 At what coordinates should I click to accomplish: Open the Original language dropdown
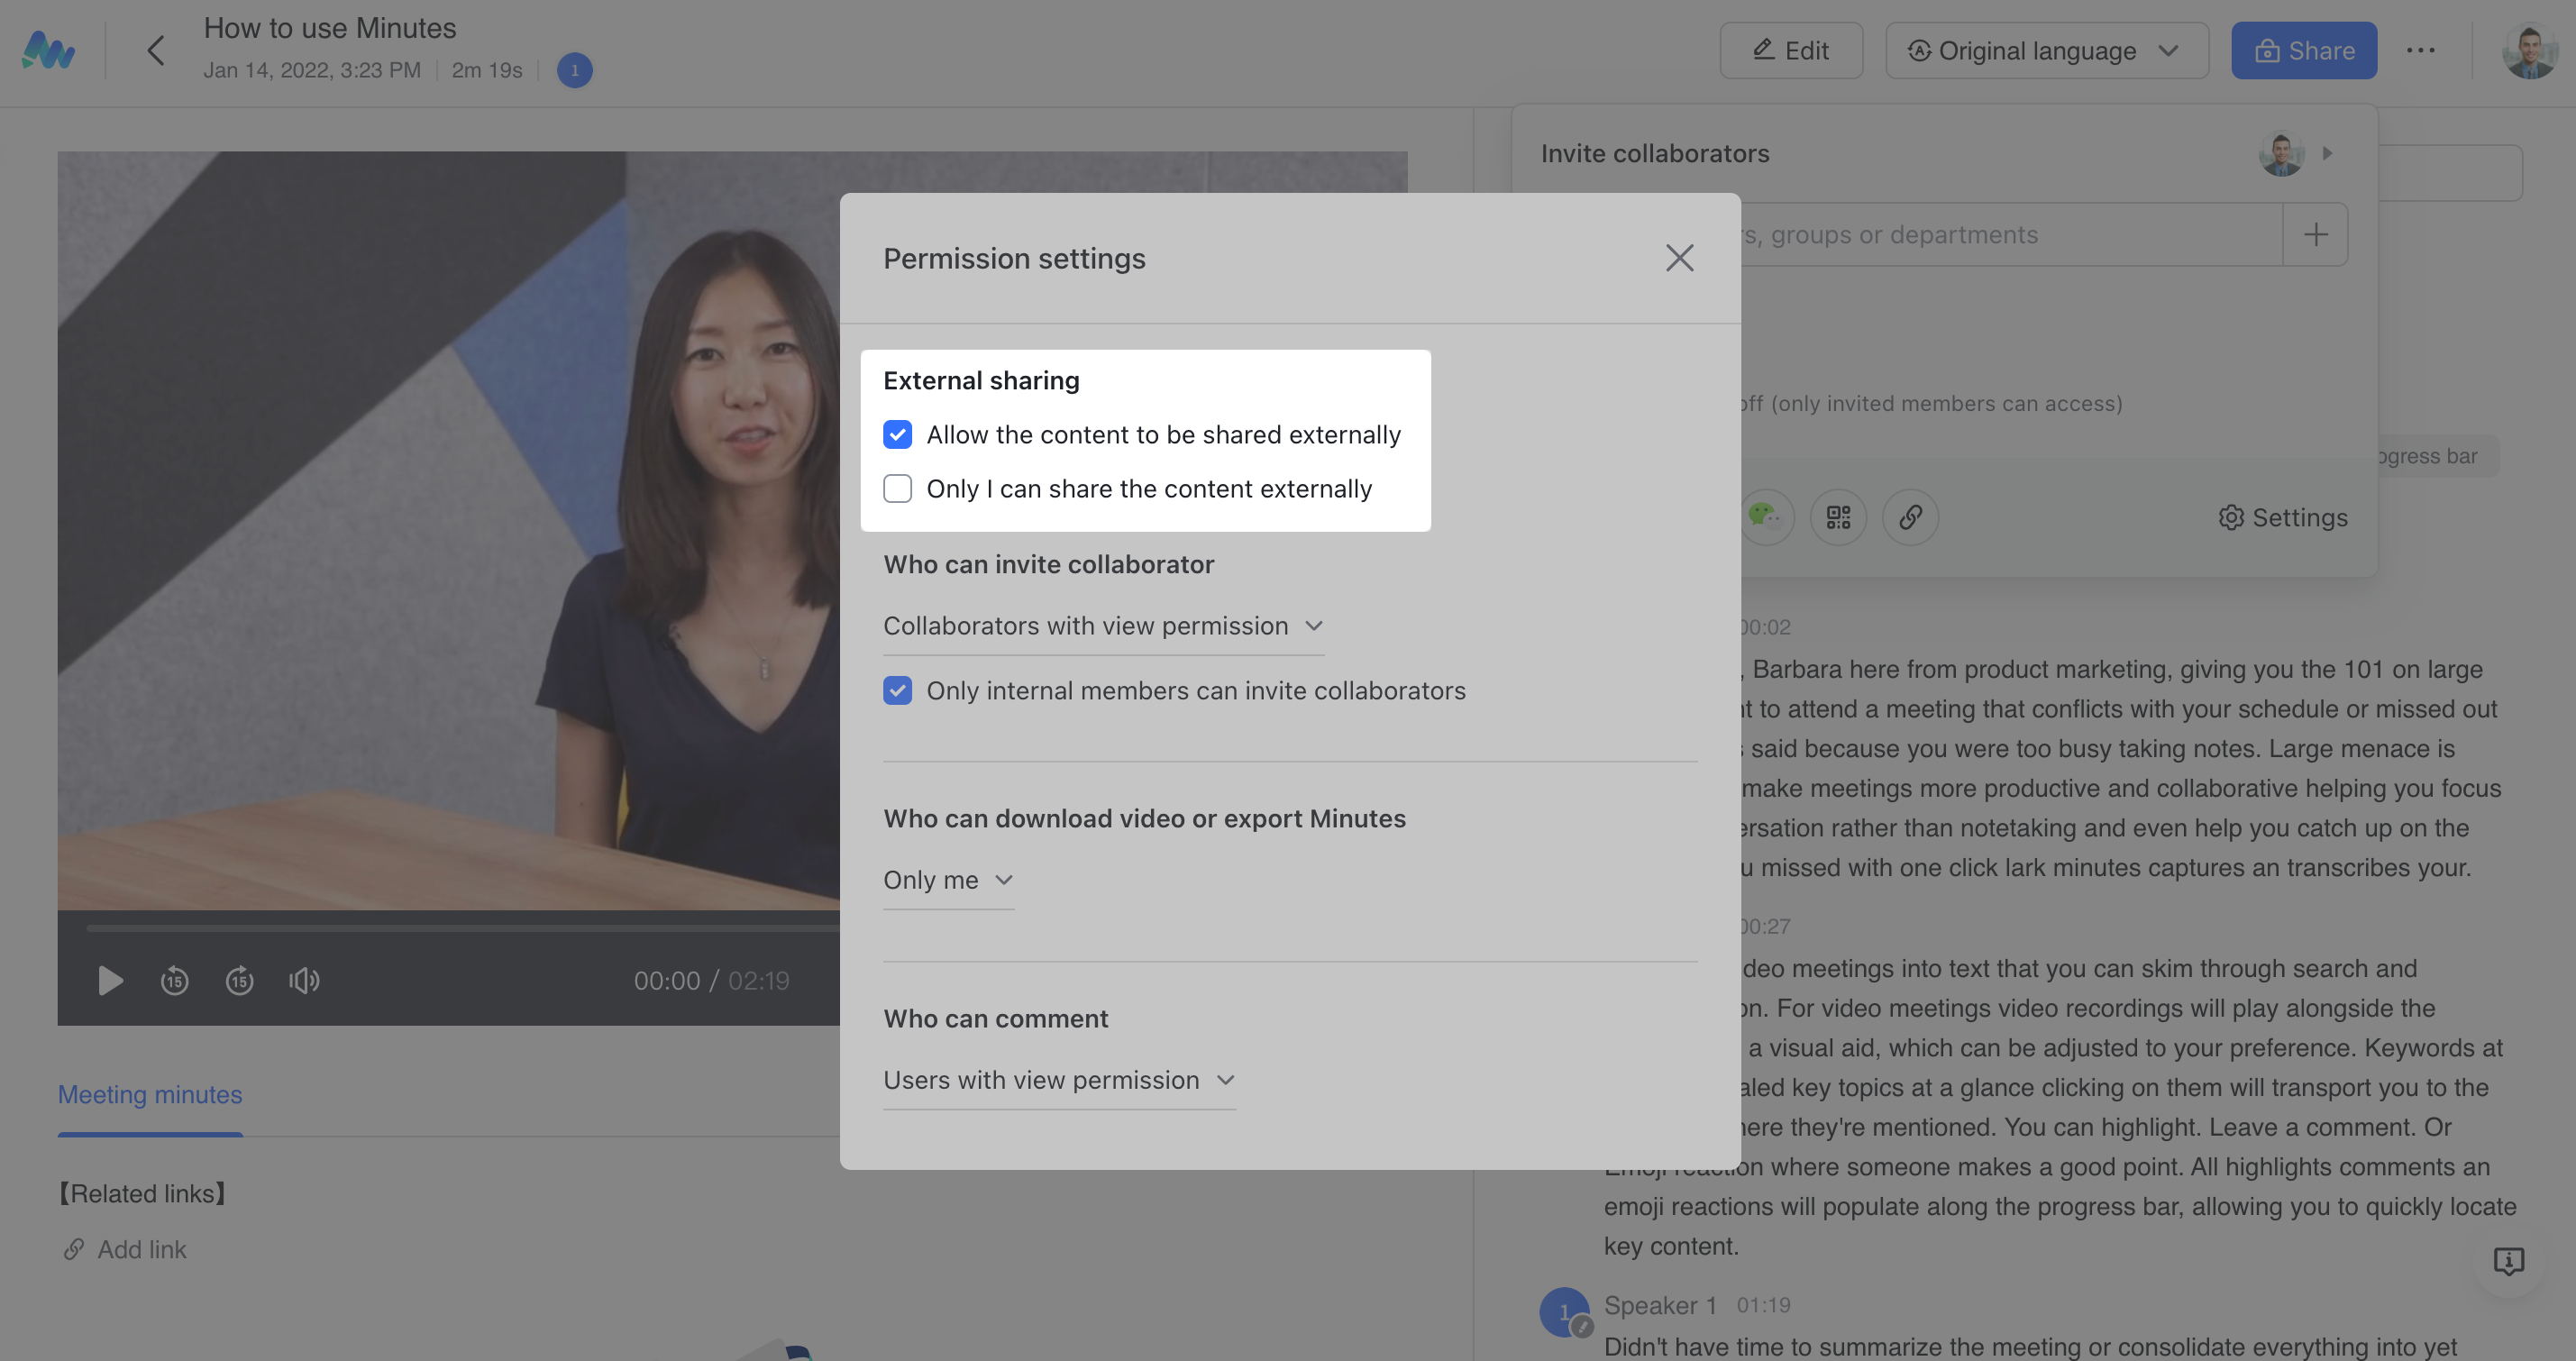click(2046, 50)
